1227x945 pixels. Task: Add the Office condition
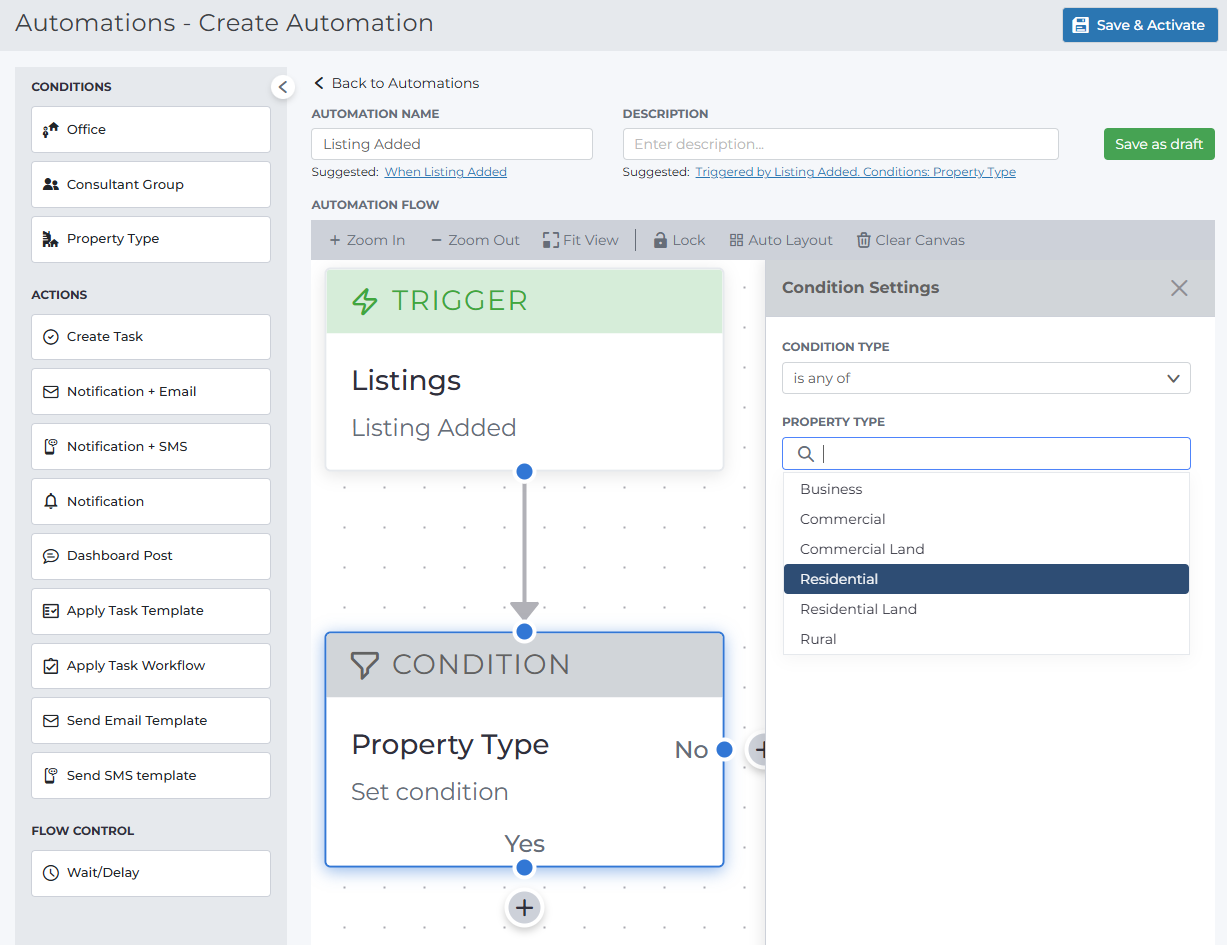coord(151,130)
